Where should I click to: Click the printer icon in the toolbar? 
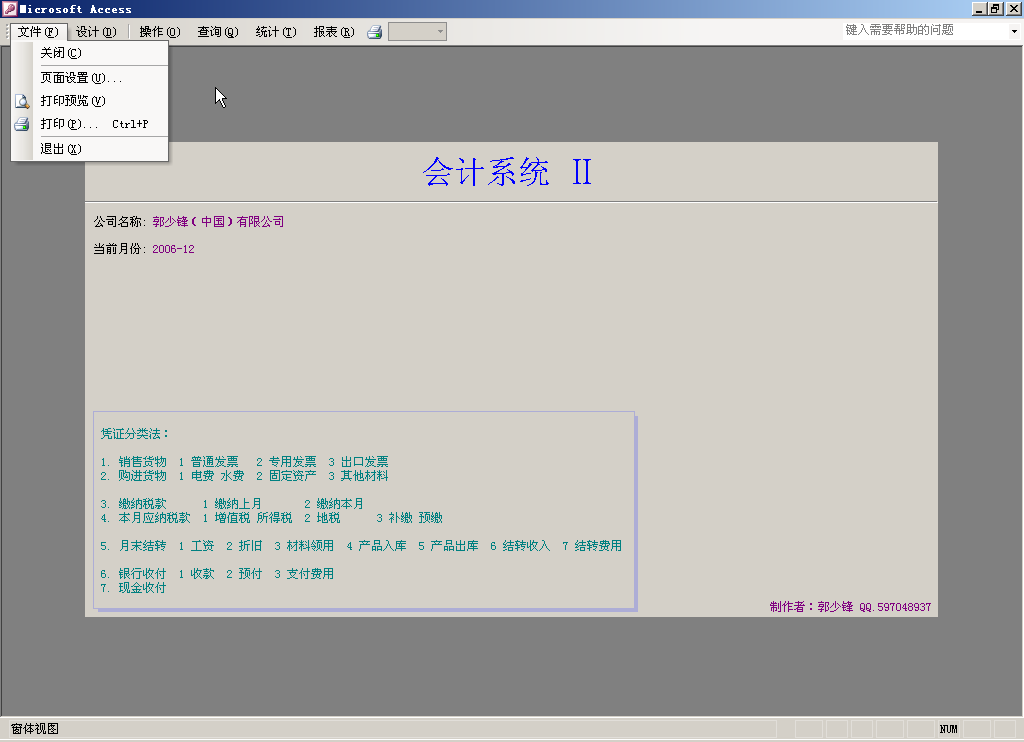(375, 32)
